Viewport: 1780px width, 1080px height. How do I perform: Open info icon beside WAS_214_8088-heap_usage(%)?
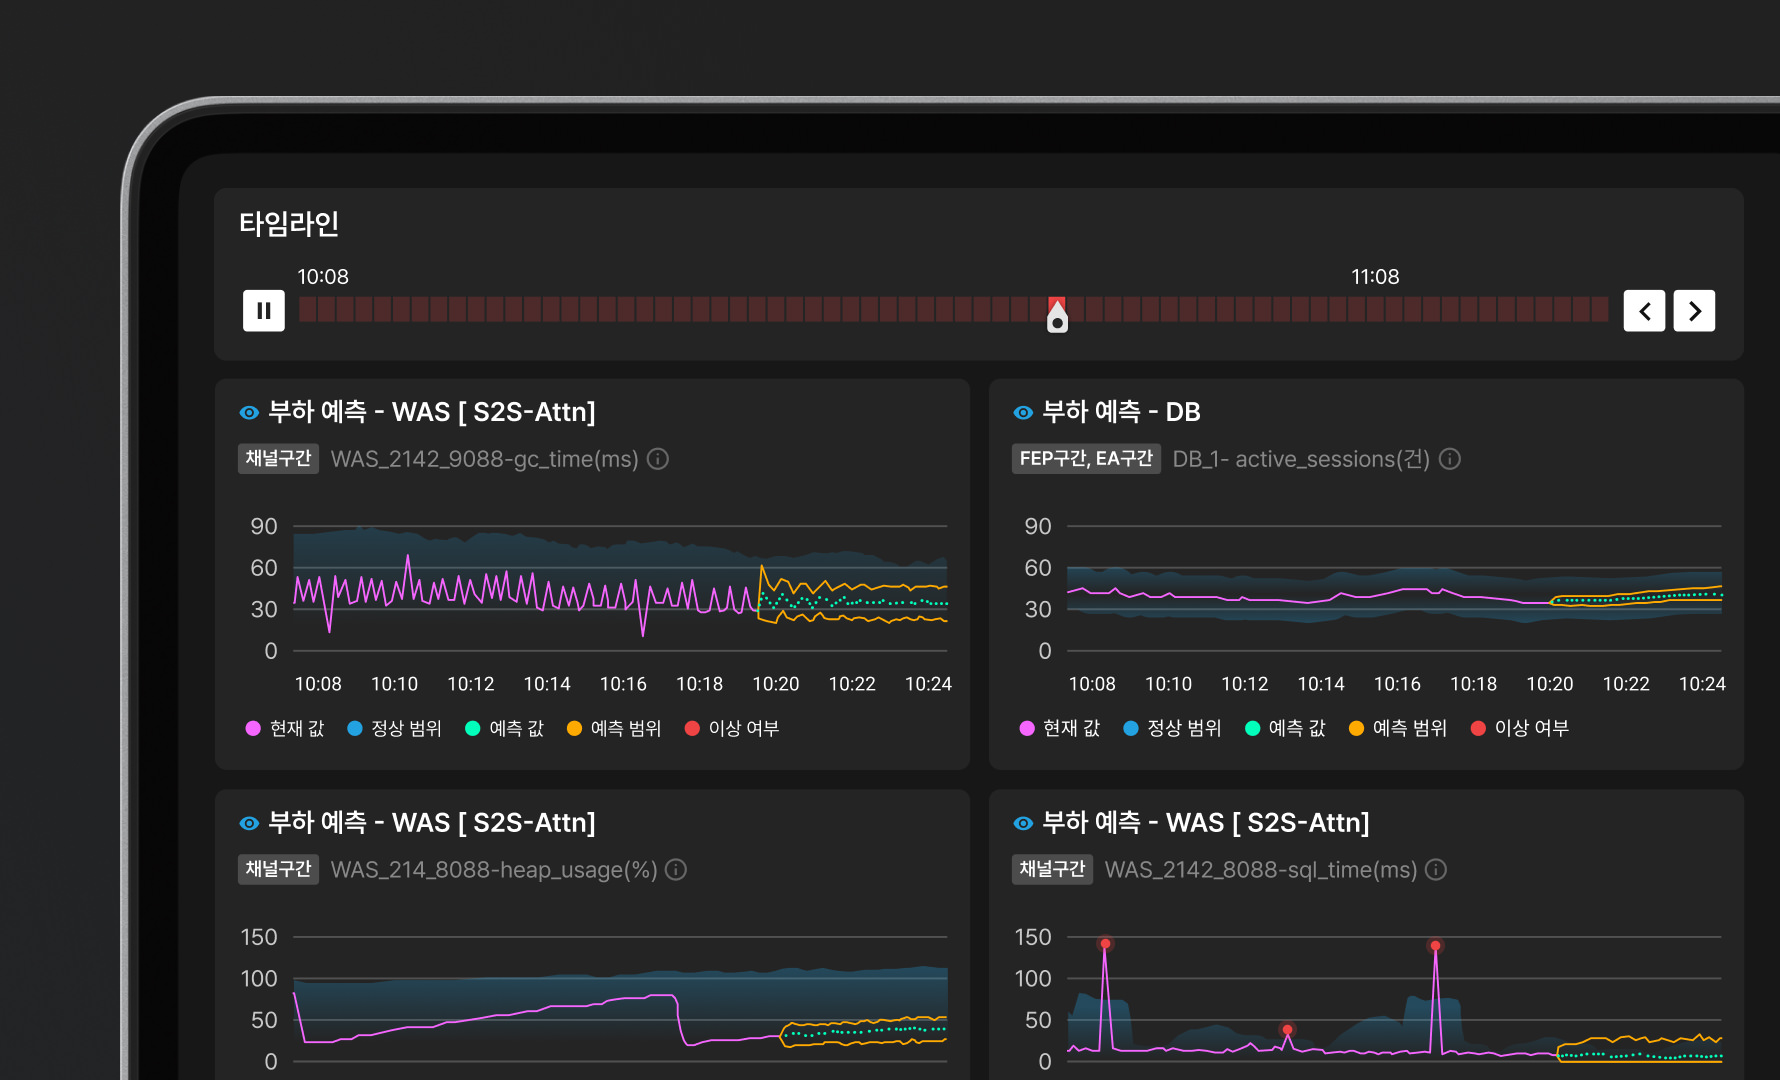coord(676,870)
